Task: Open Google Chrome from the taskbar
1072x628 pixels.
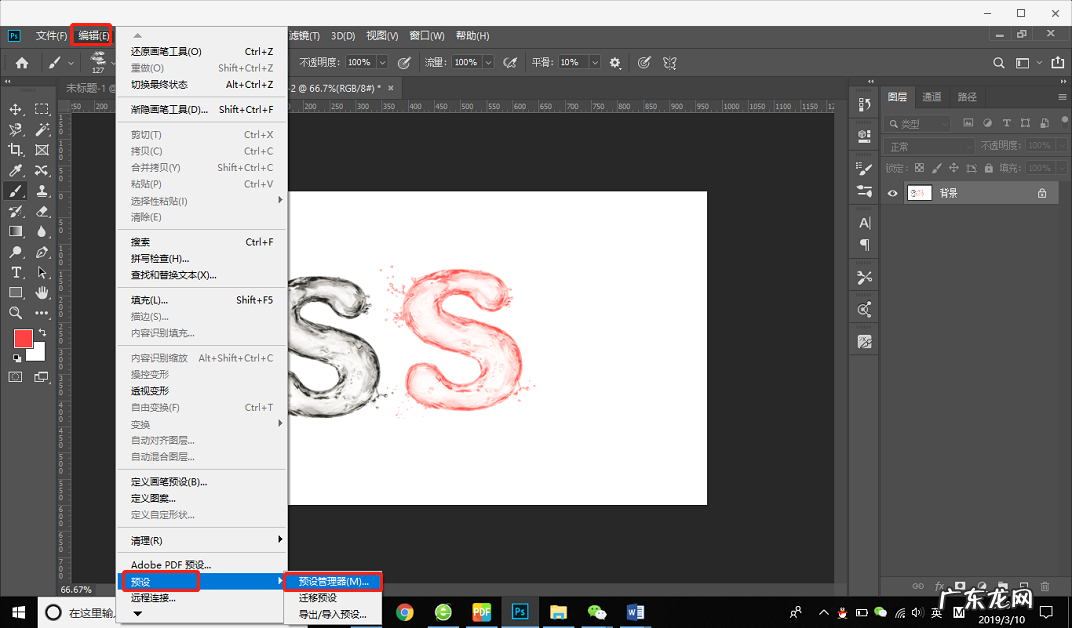Action: tap(405, 611)
